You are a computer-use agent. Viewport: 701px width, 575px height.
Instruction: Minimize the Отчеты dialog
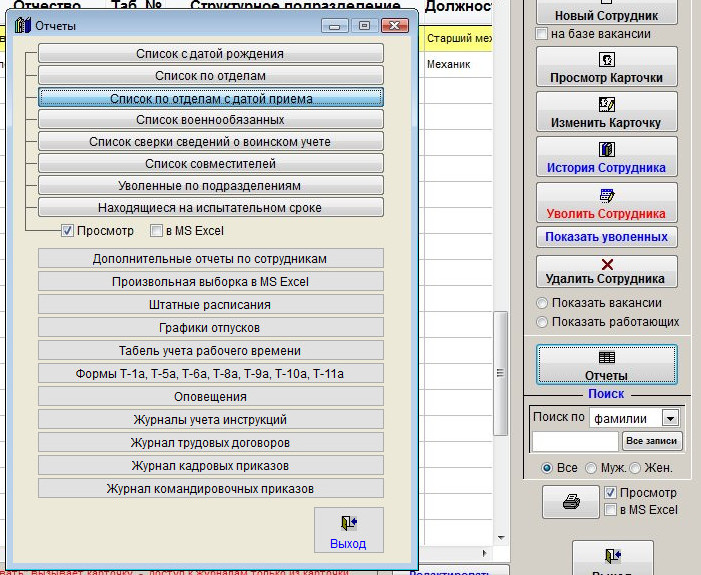click(334, 25)
